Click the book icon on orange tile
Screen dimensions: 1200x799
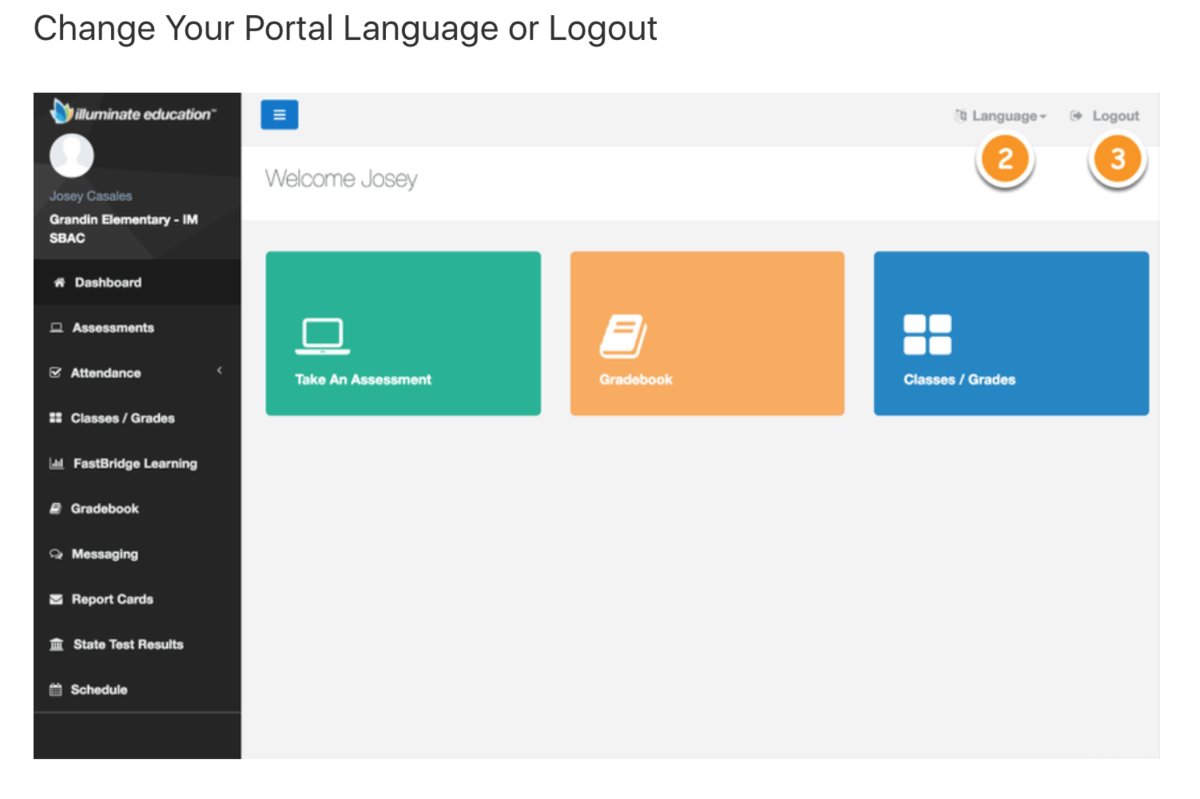(x=623, y=336)
